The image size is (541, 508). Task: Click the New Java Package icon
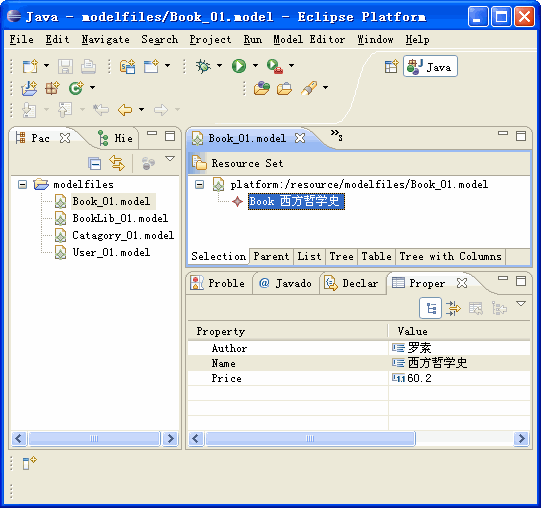[x=52, y=88]
